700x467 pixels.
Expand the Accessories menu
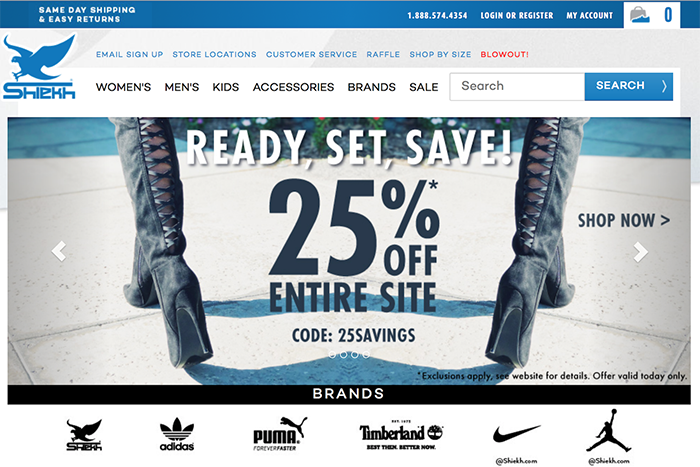[x=293, y=87]
